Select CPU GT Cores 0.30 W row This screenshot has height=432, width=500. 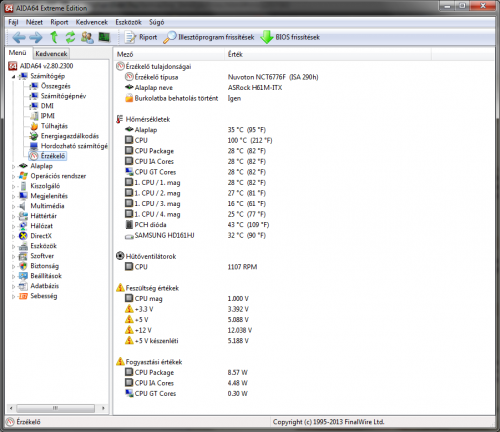(186, 393)
